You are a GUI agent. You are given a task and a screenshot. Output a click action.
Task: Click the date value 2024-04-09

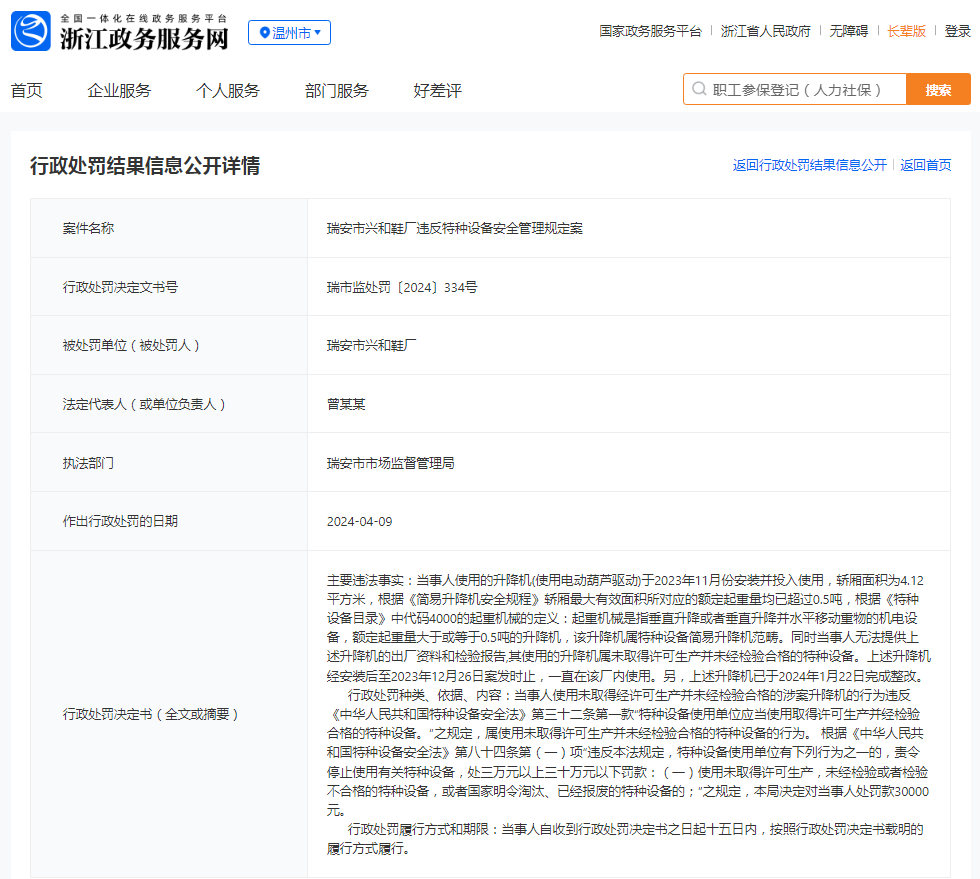tap(359, 521)
